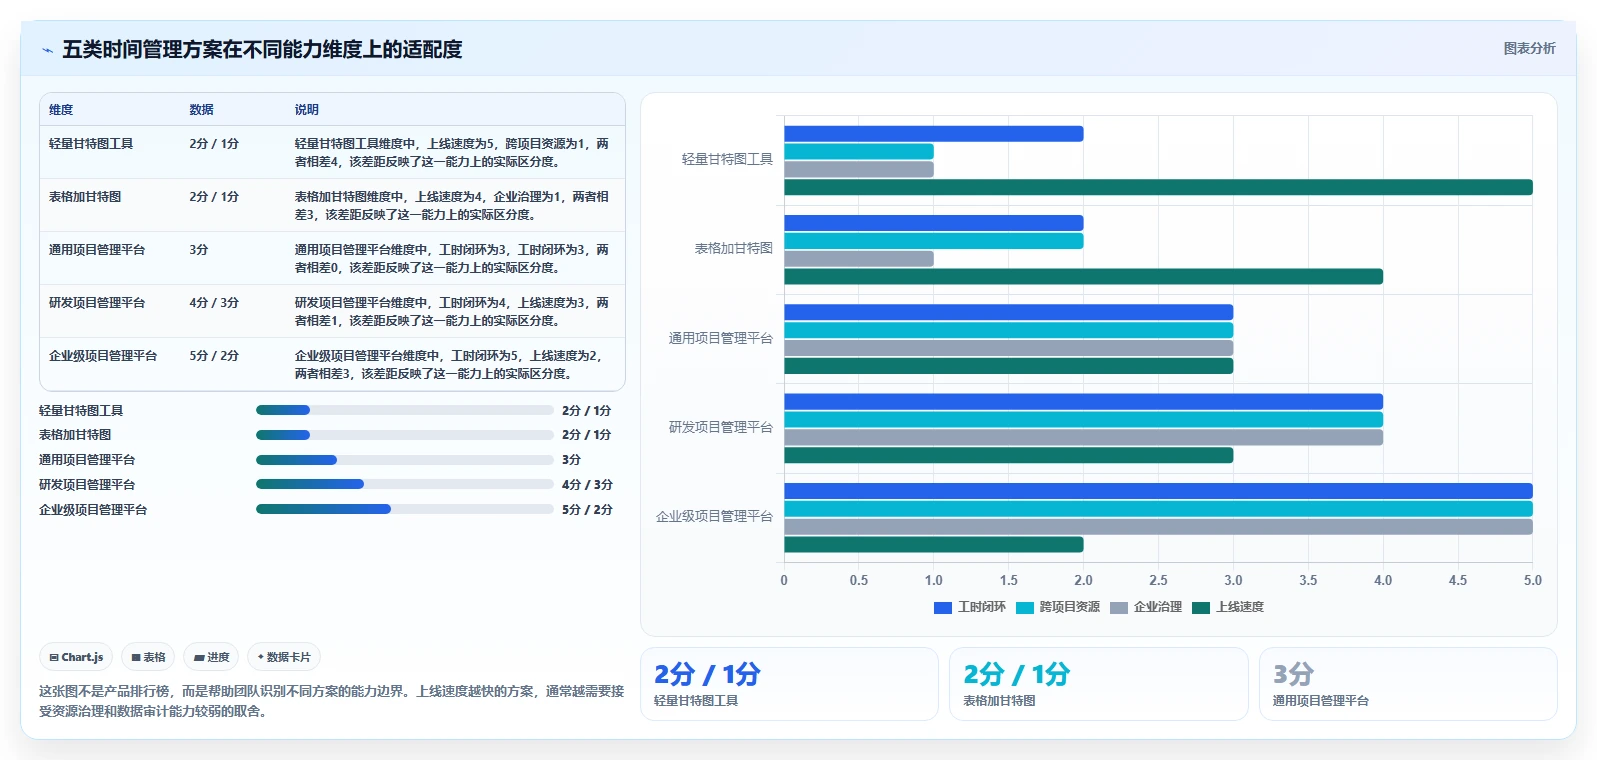
Task: Select the Chart.js tag chip
Action: (x=76, y=657)
